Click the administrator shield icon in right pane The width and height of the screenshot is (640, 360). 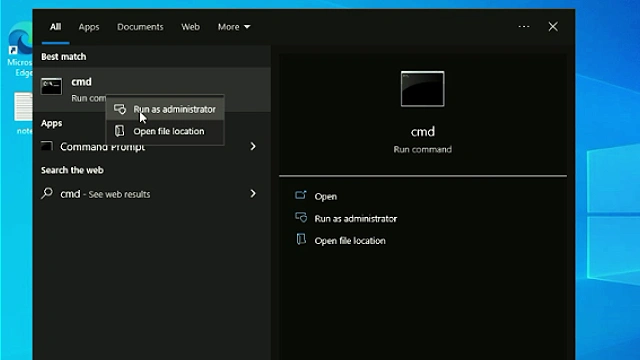click(301, 218)
